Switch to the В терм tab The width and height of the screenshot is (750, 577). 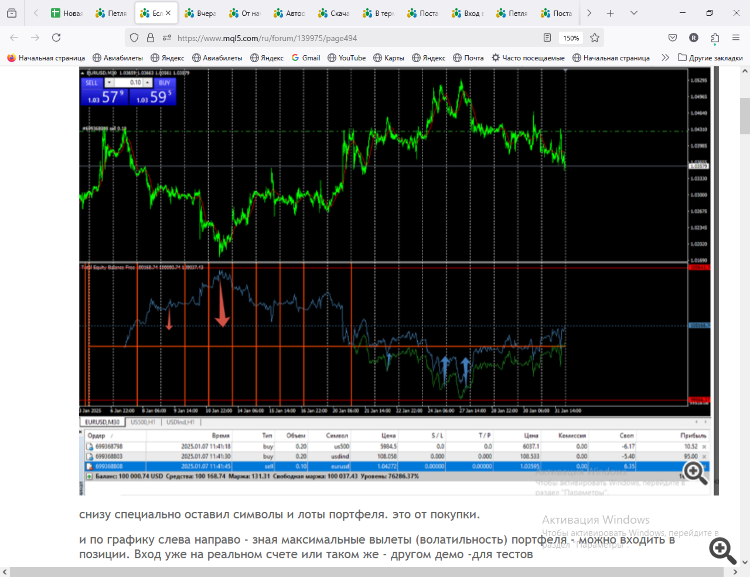[x=378, y=13]
